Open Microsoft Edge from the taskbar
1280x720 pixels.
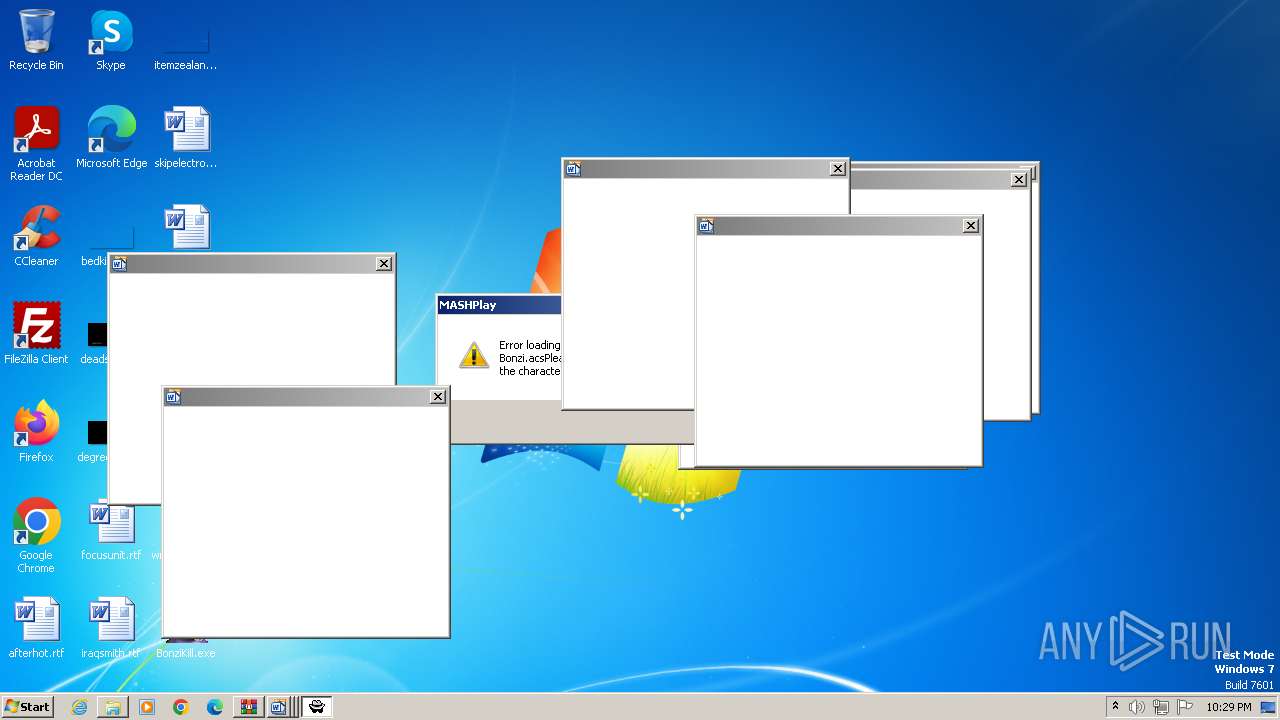pyautogui.click(x=215, y=707)
